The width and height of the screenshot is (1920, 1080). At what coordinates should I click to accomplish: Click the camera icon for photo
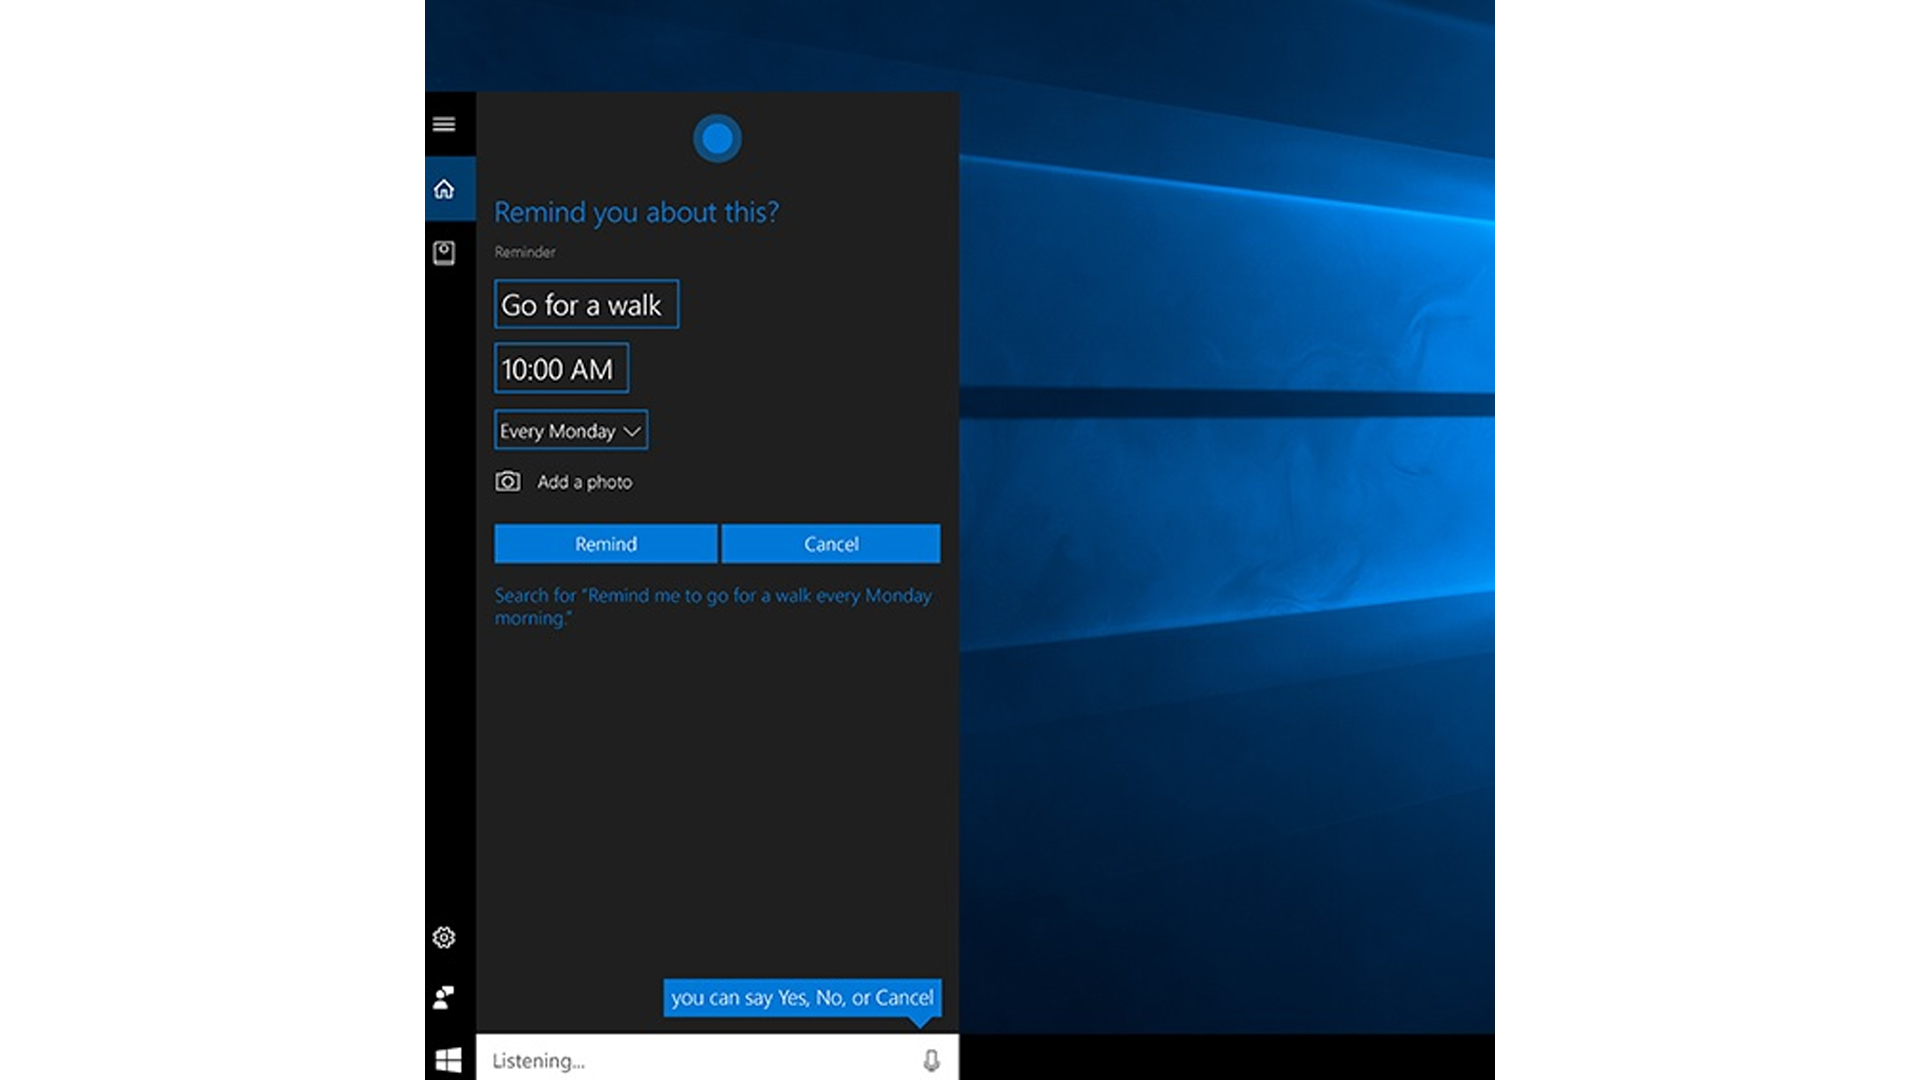click(x=508, y=482)
